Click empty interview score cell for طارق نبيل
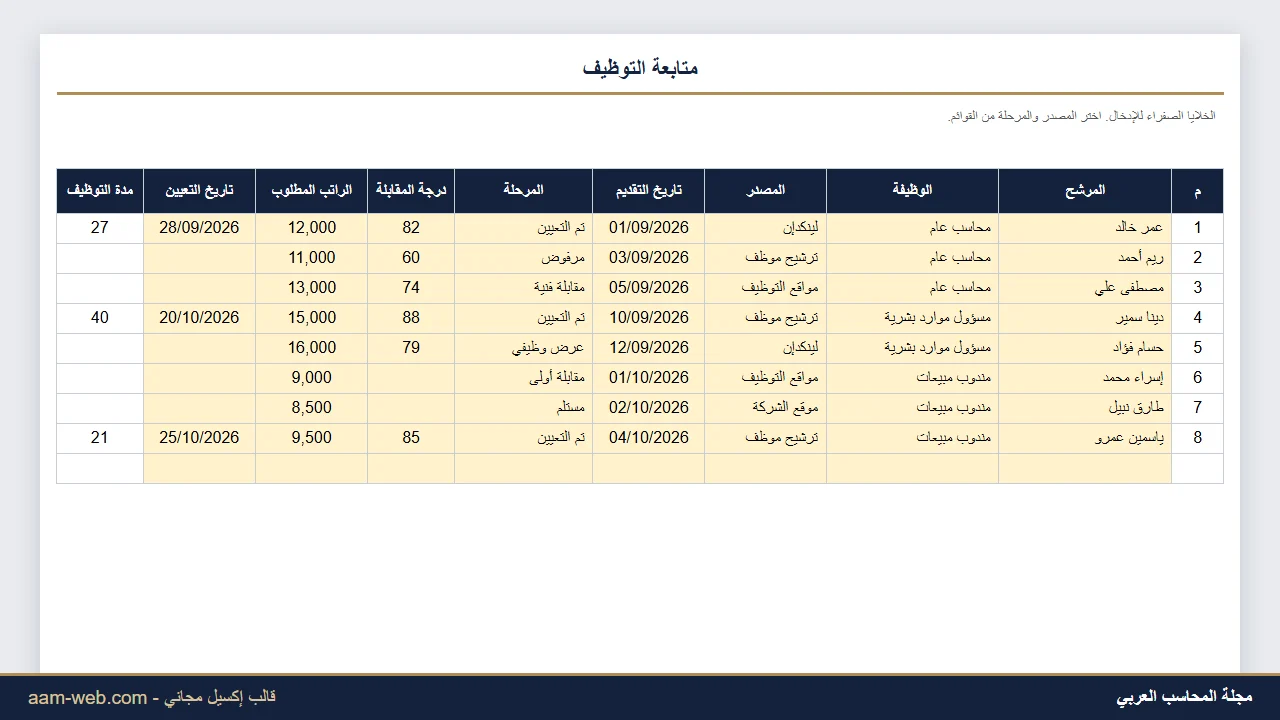 coord(411,408)
